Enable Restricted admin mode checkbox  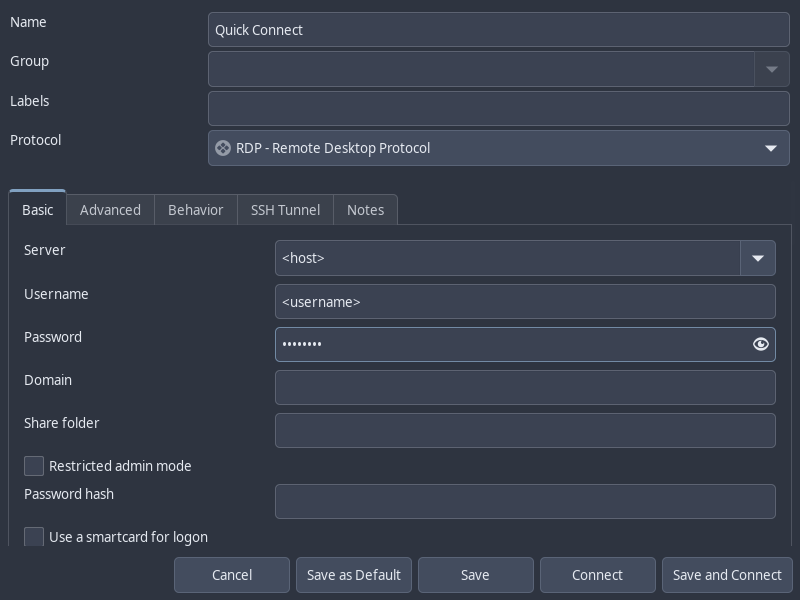(x=35, y=466)
